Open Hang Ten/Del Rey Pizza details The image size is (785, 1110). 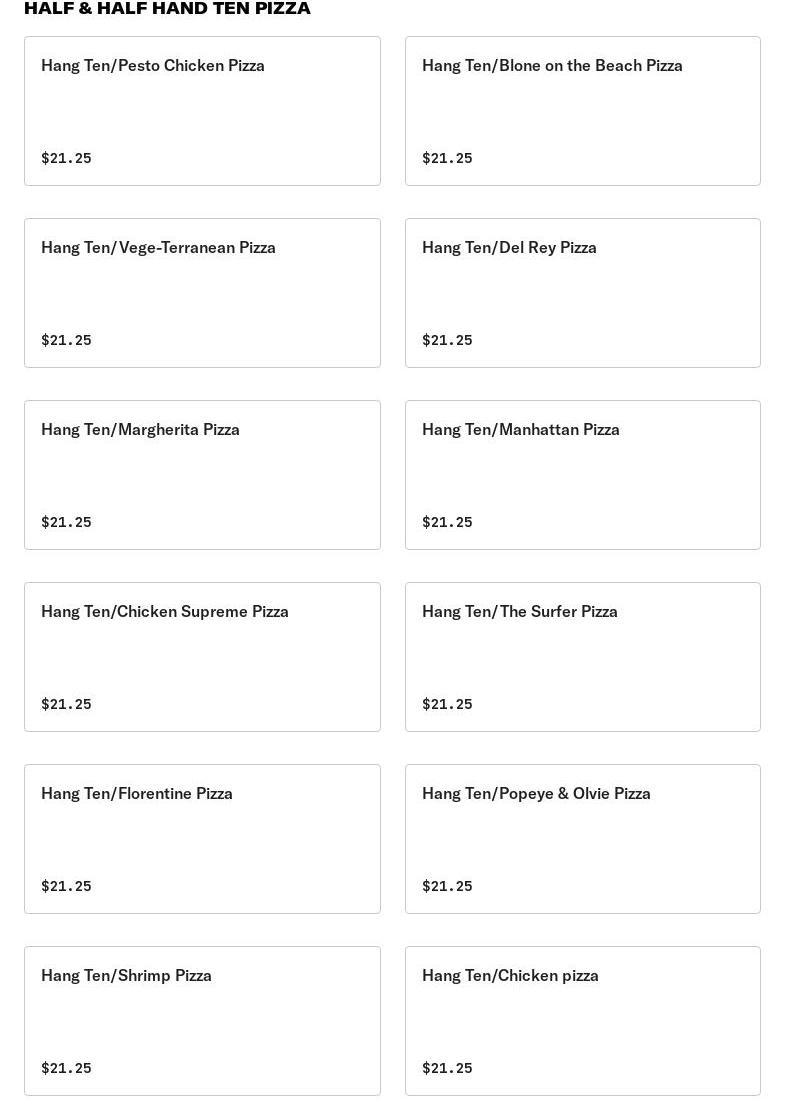pyautogui.click(x=583, y=293)
